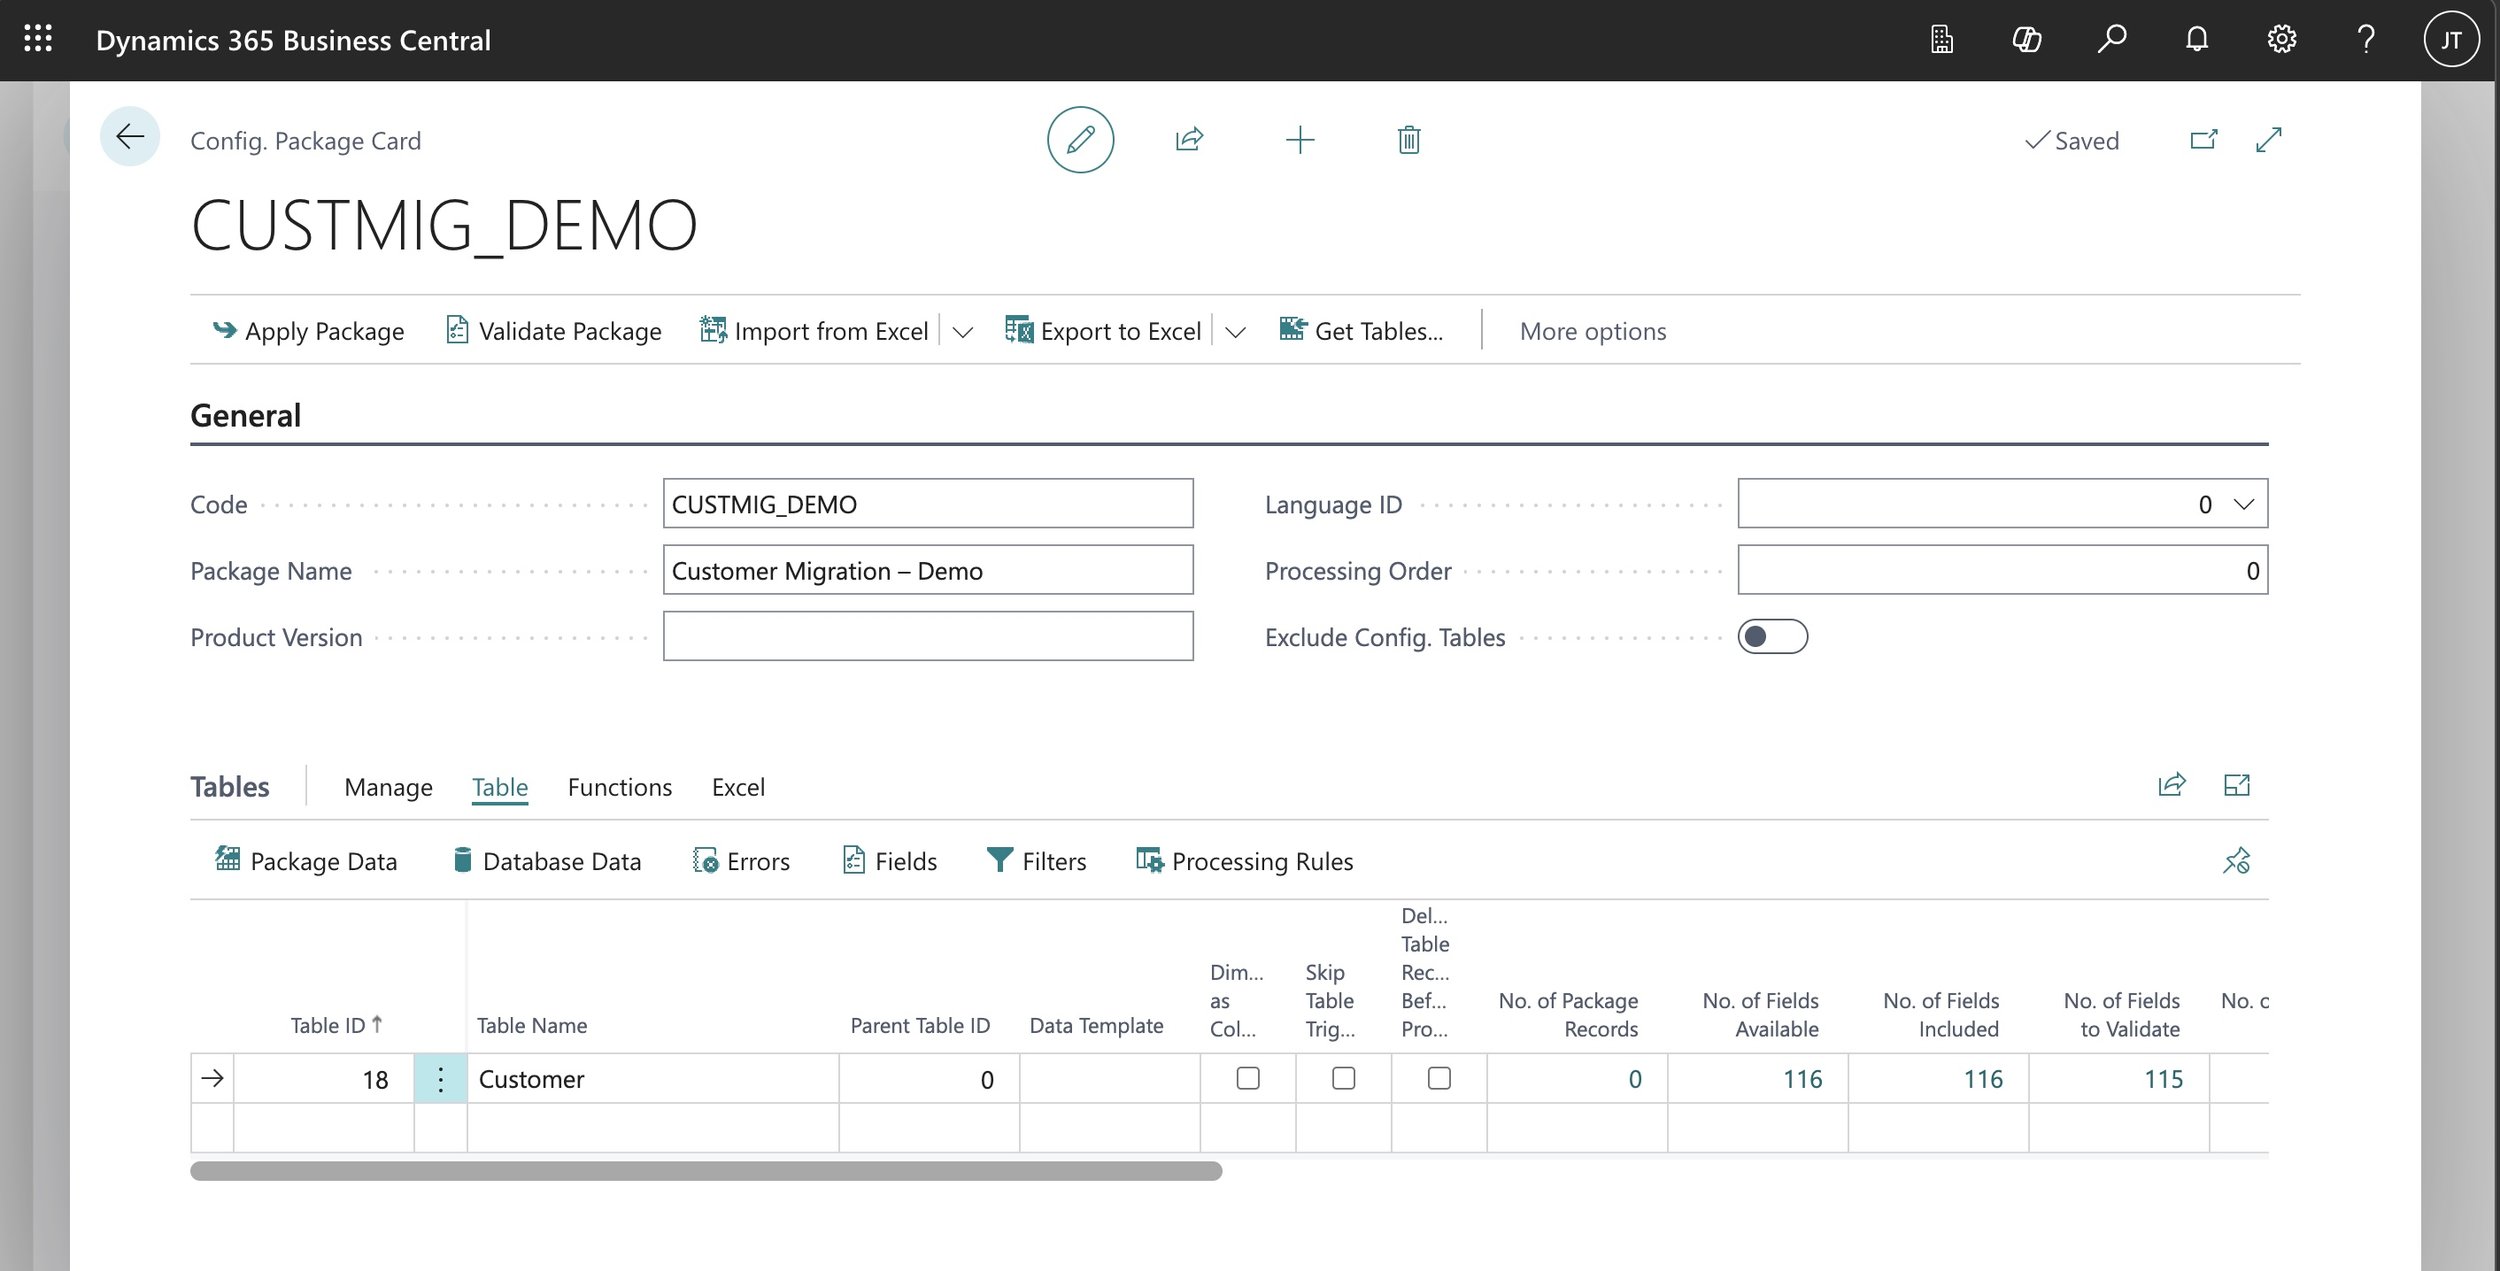Click the Code input field
The height and width of the screenshot is (1271, 2500).
[928, 503]
